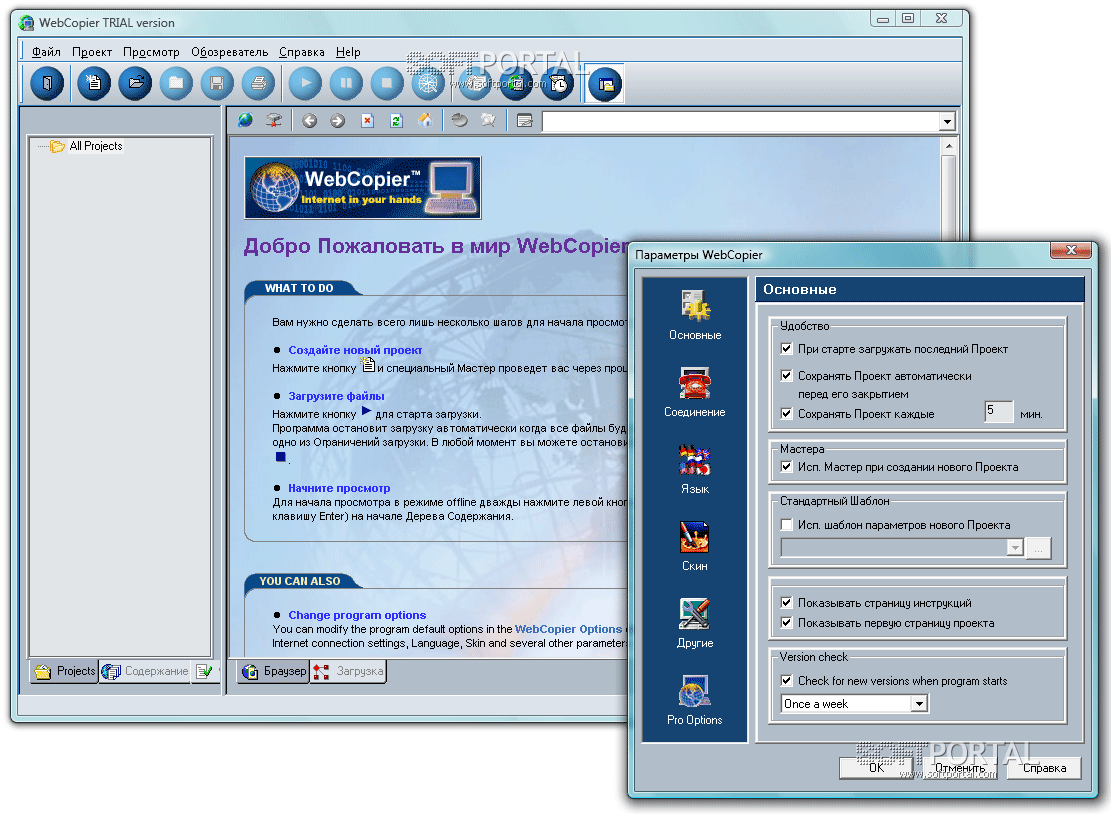Stop download with the Stop button
Viewport: 1111px width, 814px height.
coord(387,83)
